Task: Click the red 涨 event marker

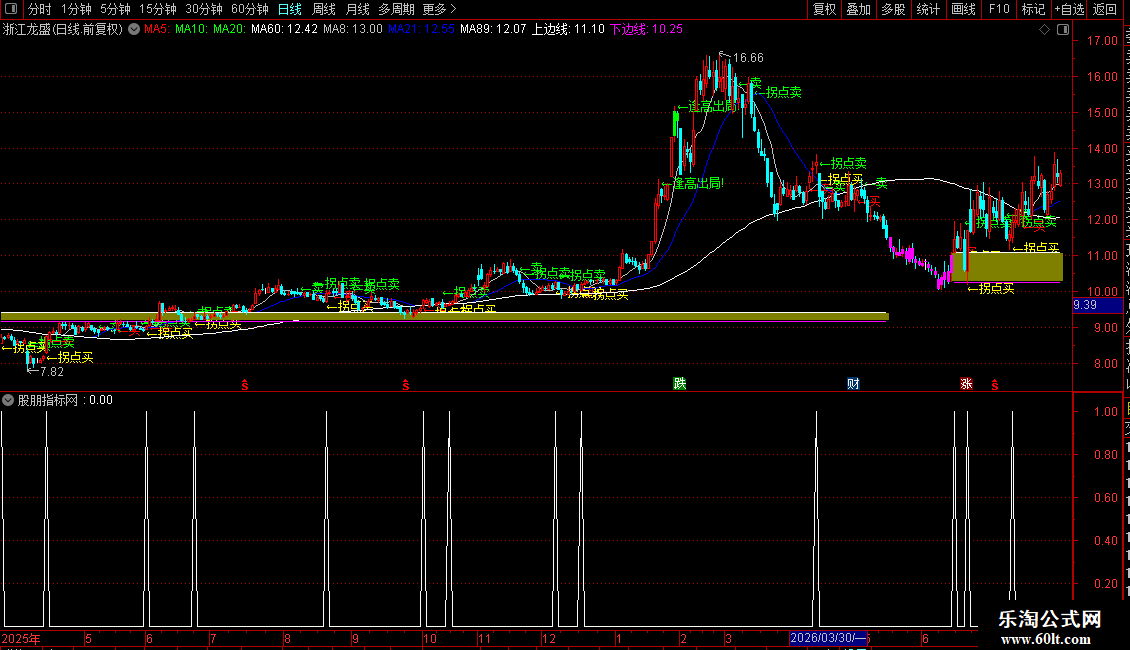Action: [x=966, y=383]
